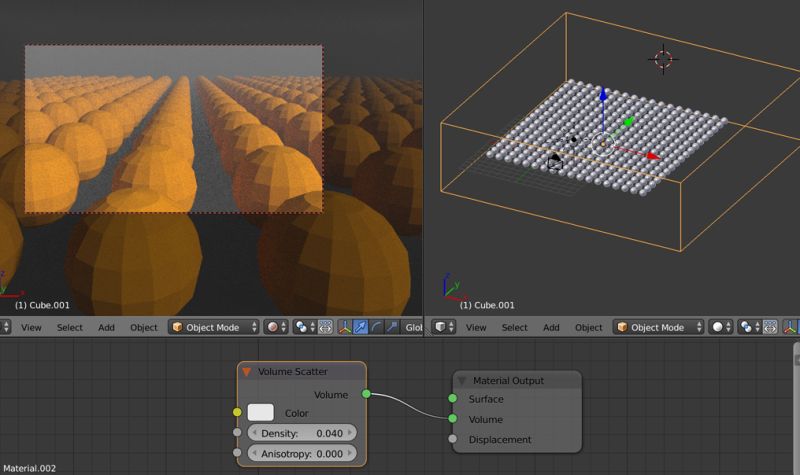
Task: Click Volume Scatter color swatch
Action: coord(260,412)
